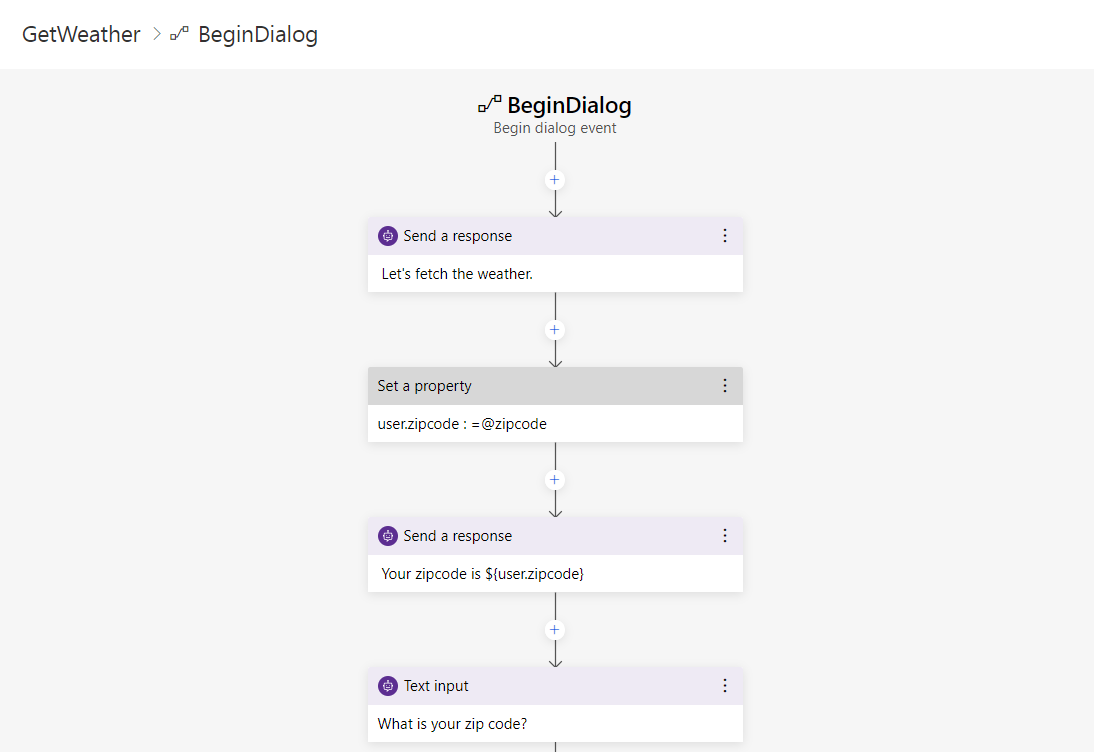1094x752 pixels.
Task: Open the ellipsis menu on the Text input node
Action: pos(725,685)
